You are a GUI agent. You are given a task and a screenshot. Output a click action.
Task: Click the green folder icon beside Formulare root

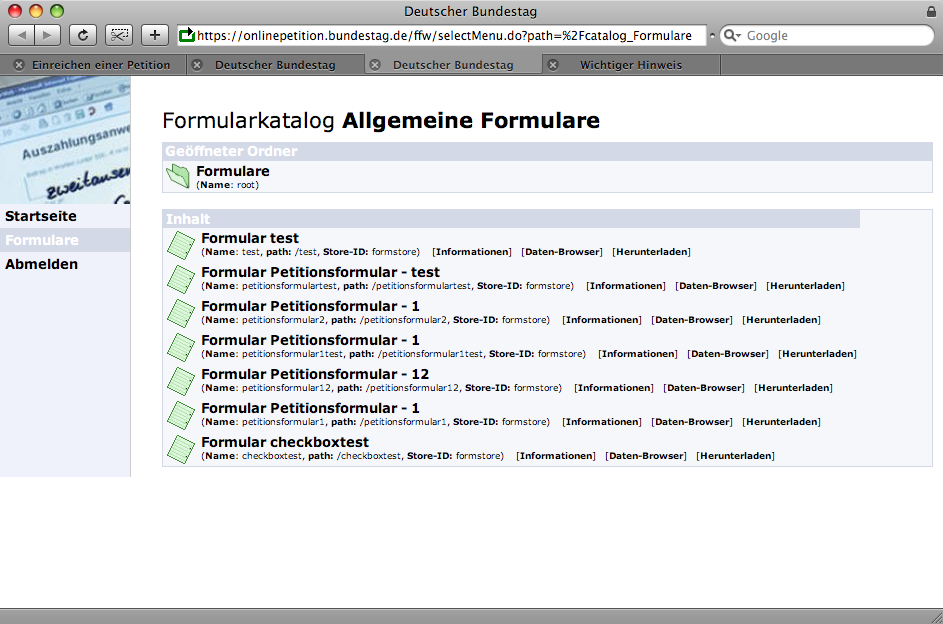click(178, 177)
